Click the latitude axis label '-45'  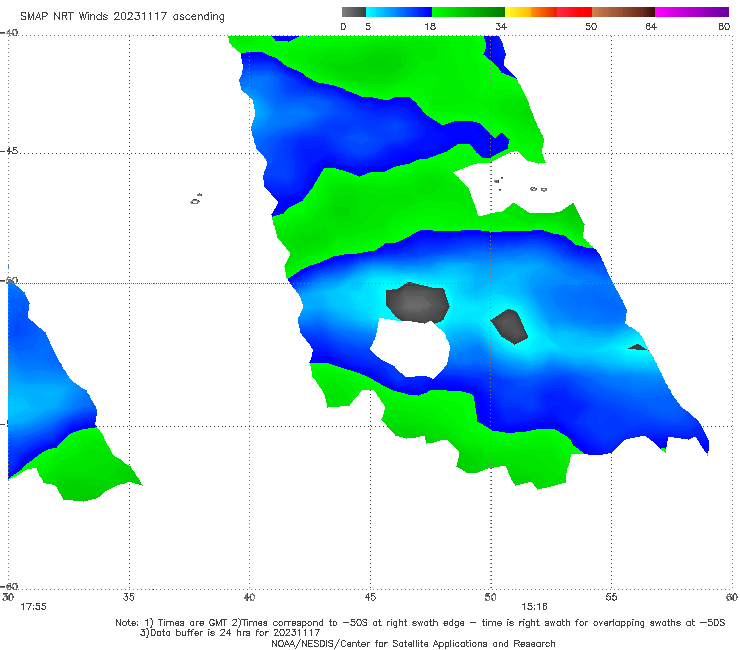(x=9, y=151)
